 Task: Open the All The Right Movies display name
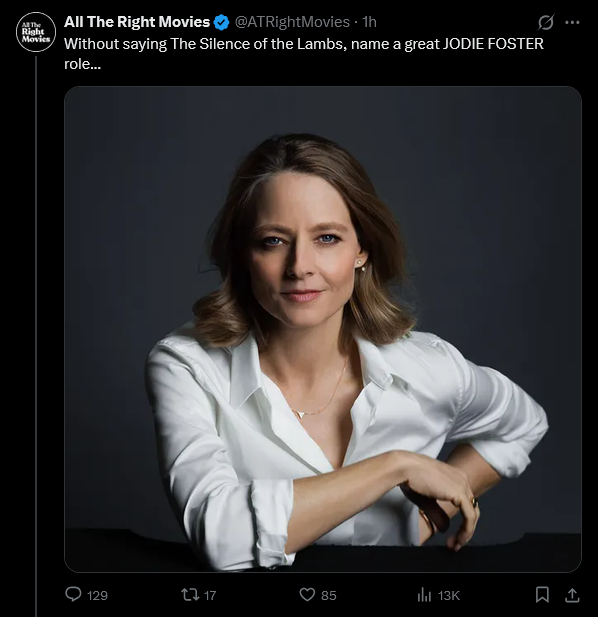pos(137,22)
